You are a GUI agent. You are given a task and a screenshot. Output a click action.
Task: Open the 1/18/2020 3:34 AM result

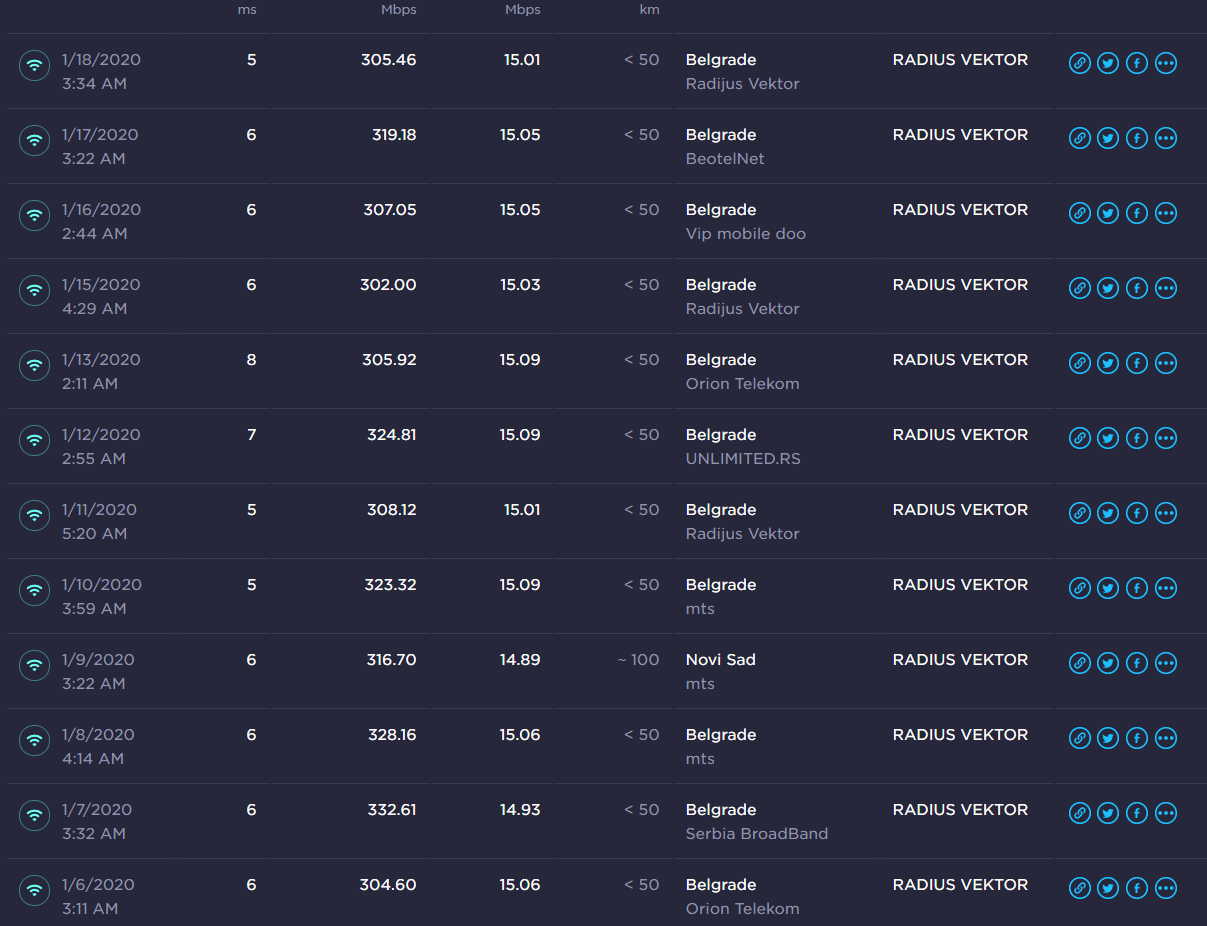pos(100,71)
